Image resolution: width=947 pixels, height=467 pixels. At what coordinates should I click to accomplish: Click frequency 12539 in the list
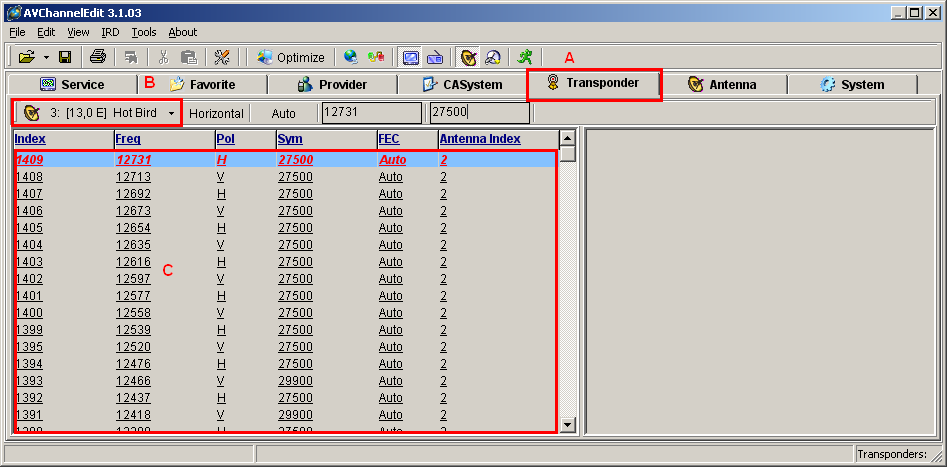click(133, 330)
